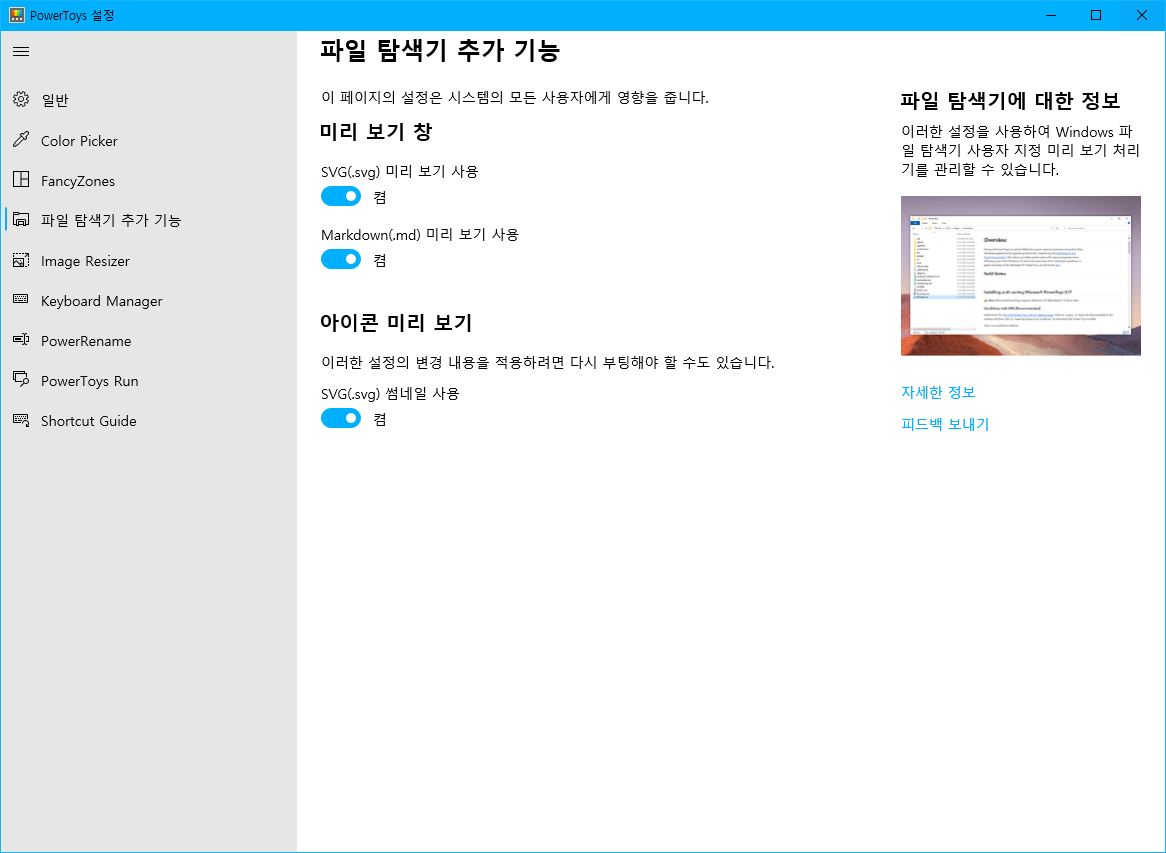This screenshot has width=1166, height=853.
Task: Disable Markdown(.md) 미리 보기 사용 toggle
Action: (x=341, y=260)
